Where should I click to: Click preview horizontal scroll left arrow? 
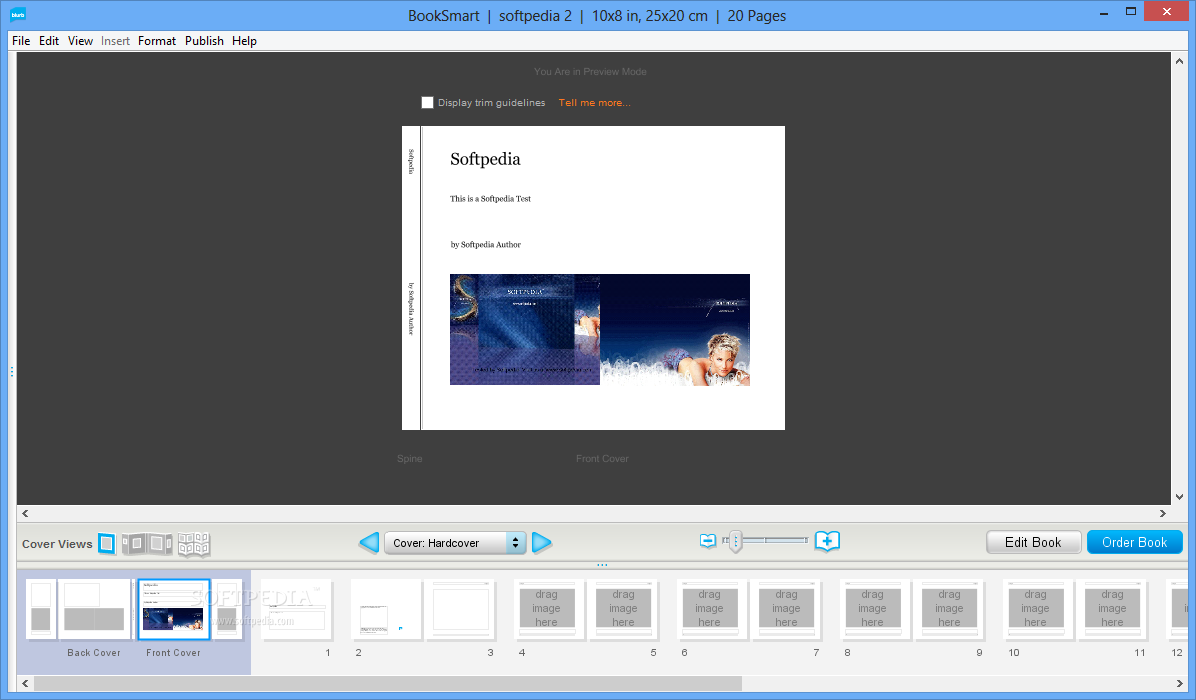point(25,513)
